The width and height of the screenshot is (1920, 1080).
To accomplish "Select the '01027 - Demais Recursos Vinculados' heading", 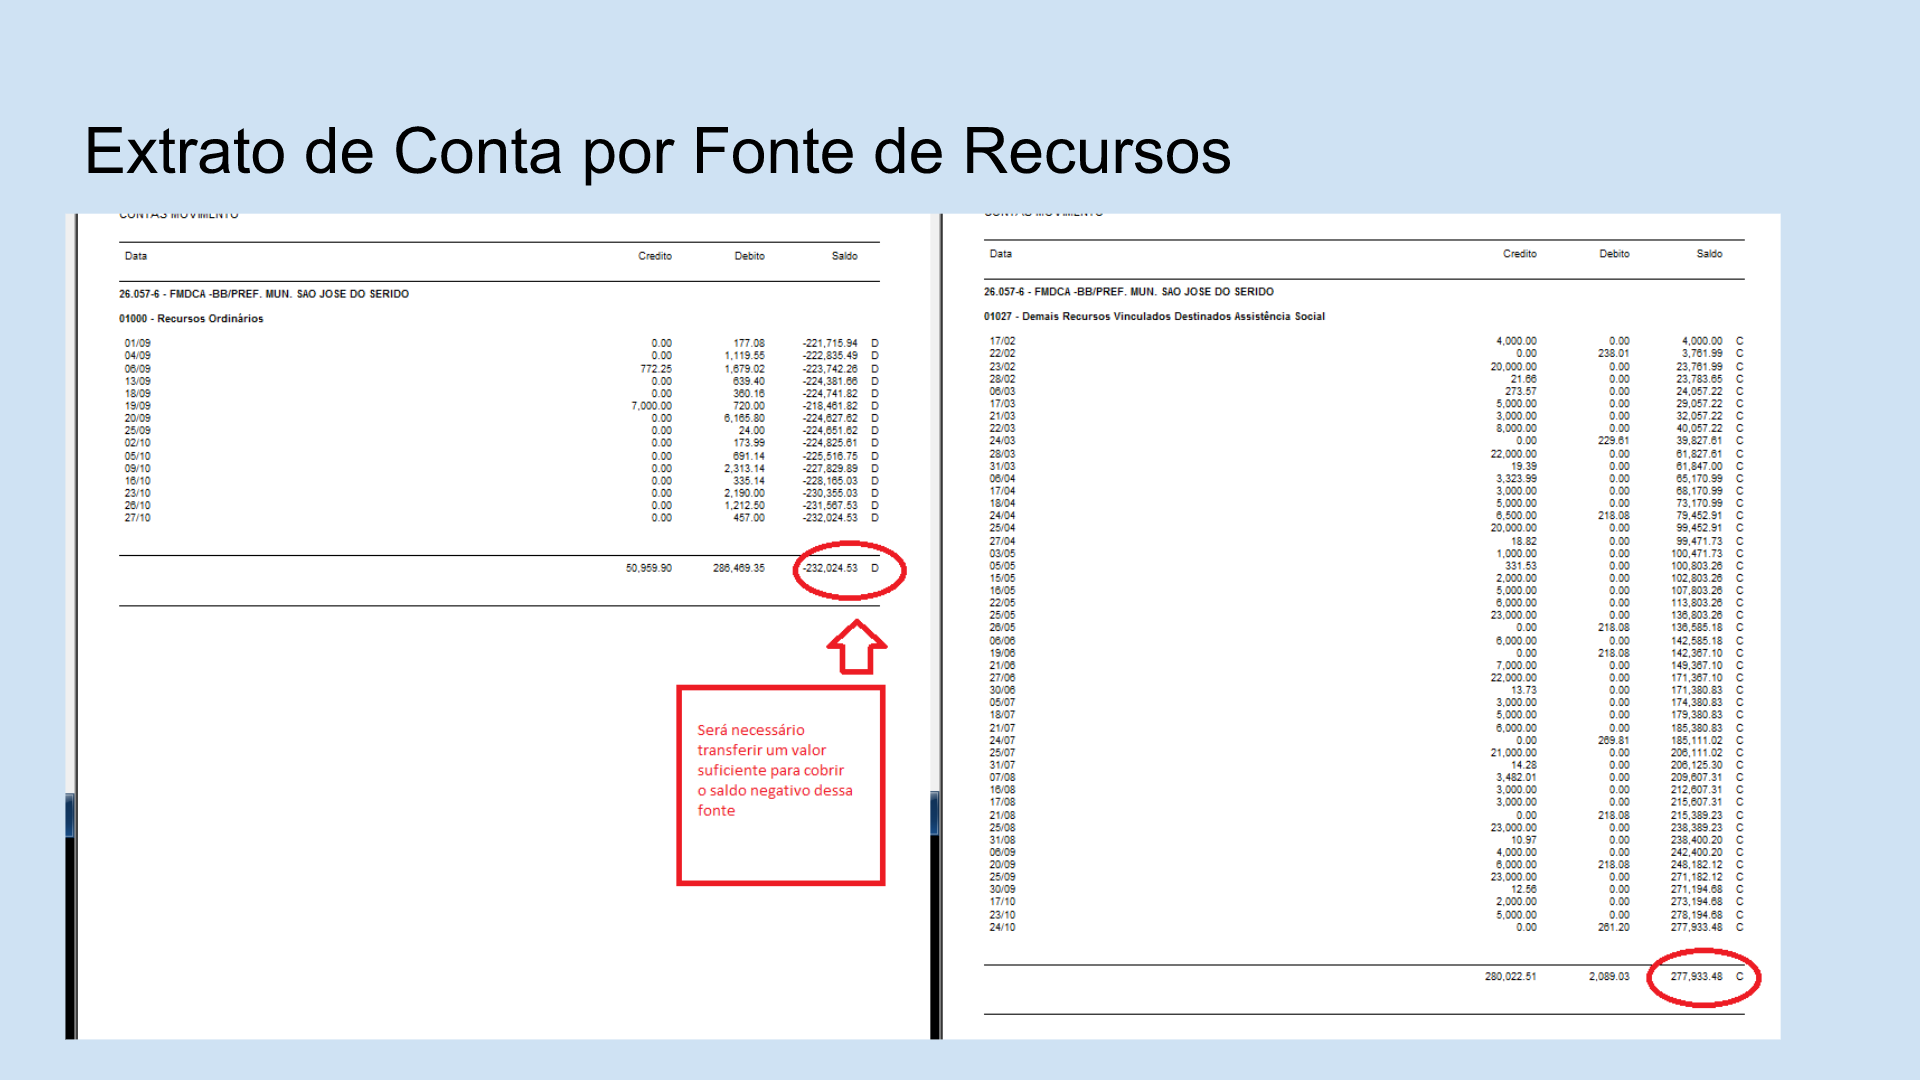I will (x=1154, y=316).
